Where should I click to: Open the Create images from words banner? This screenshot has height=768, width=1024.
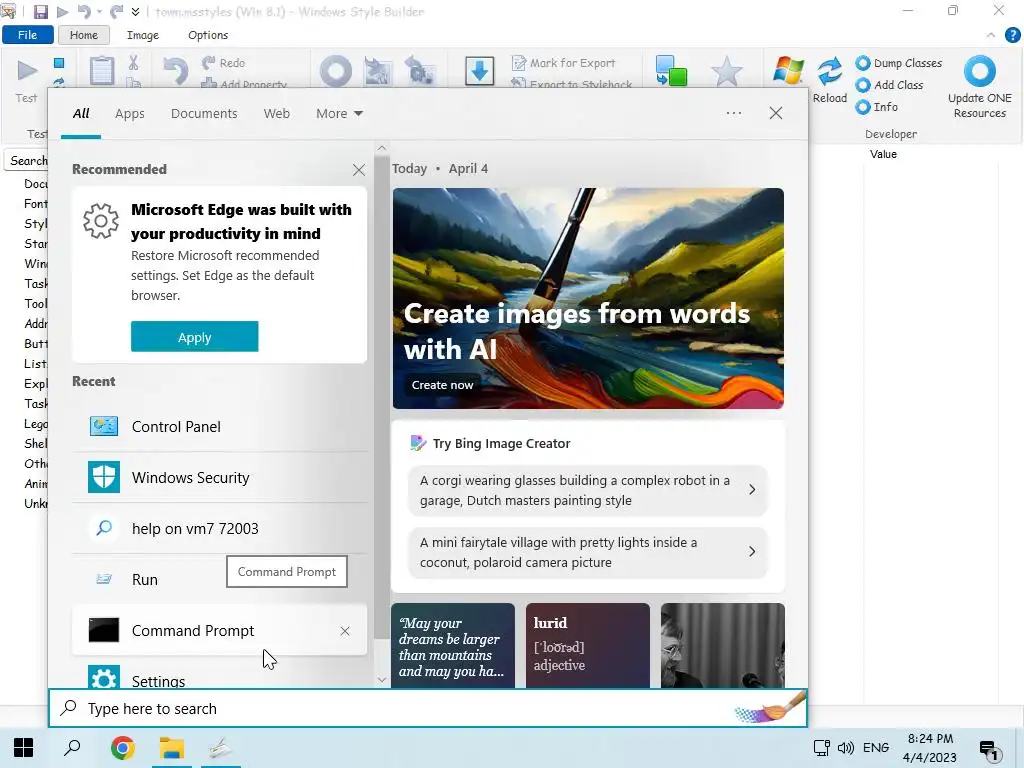[x=588, y=298]
